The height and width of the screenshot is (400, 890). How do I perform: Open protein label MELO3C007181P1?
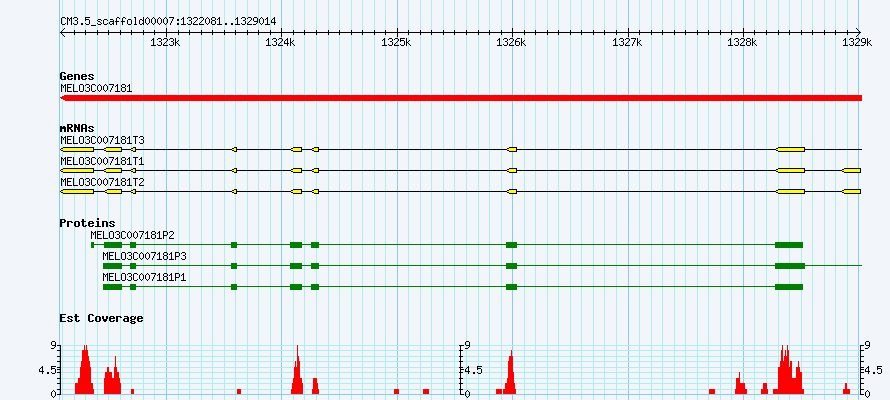point(144,277)
